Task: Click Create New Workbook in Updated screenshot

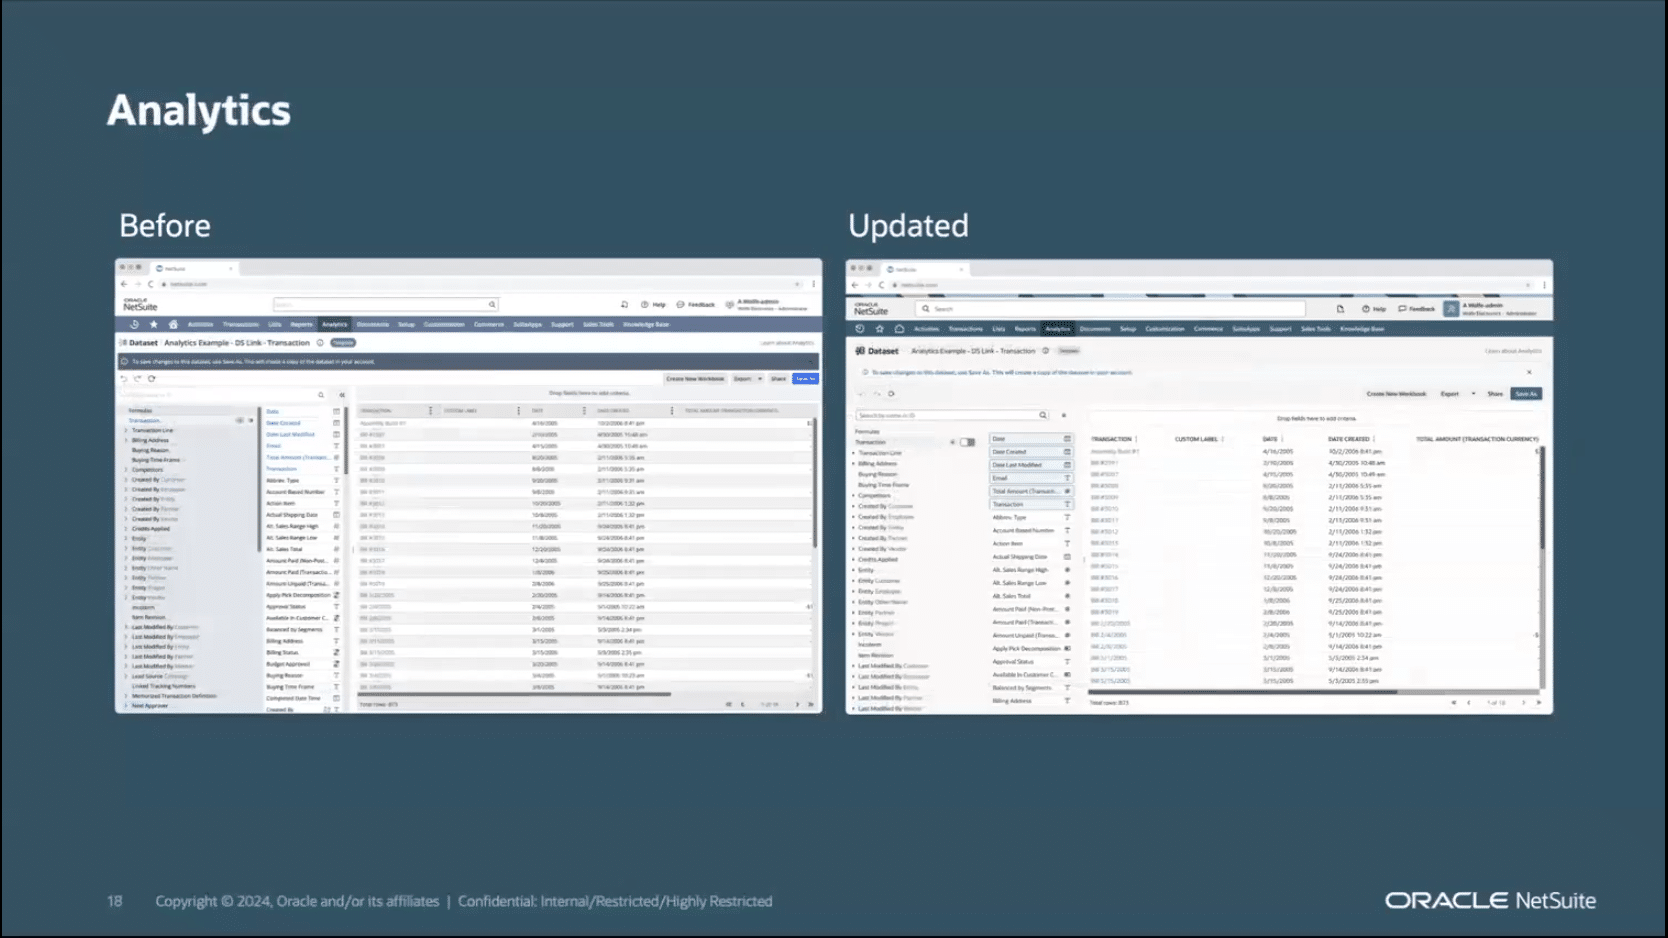Action: [1396, 394]
